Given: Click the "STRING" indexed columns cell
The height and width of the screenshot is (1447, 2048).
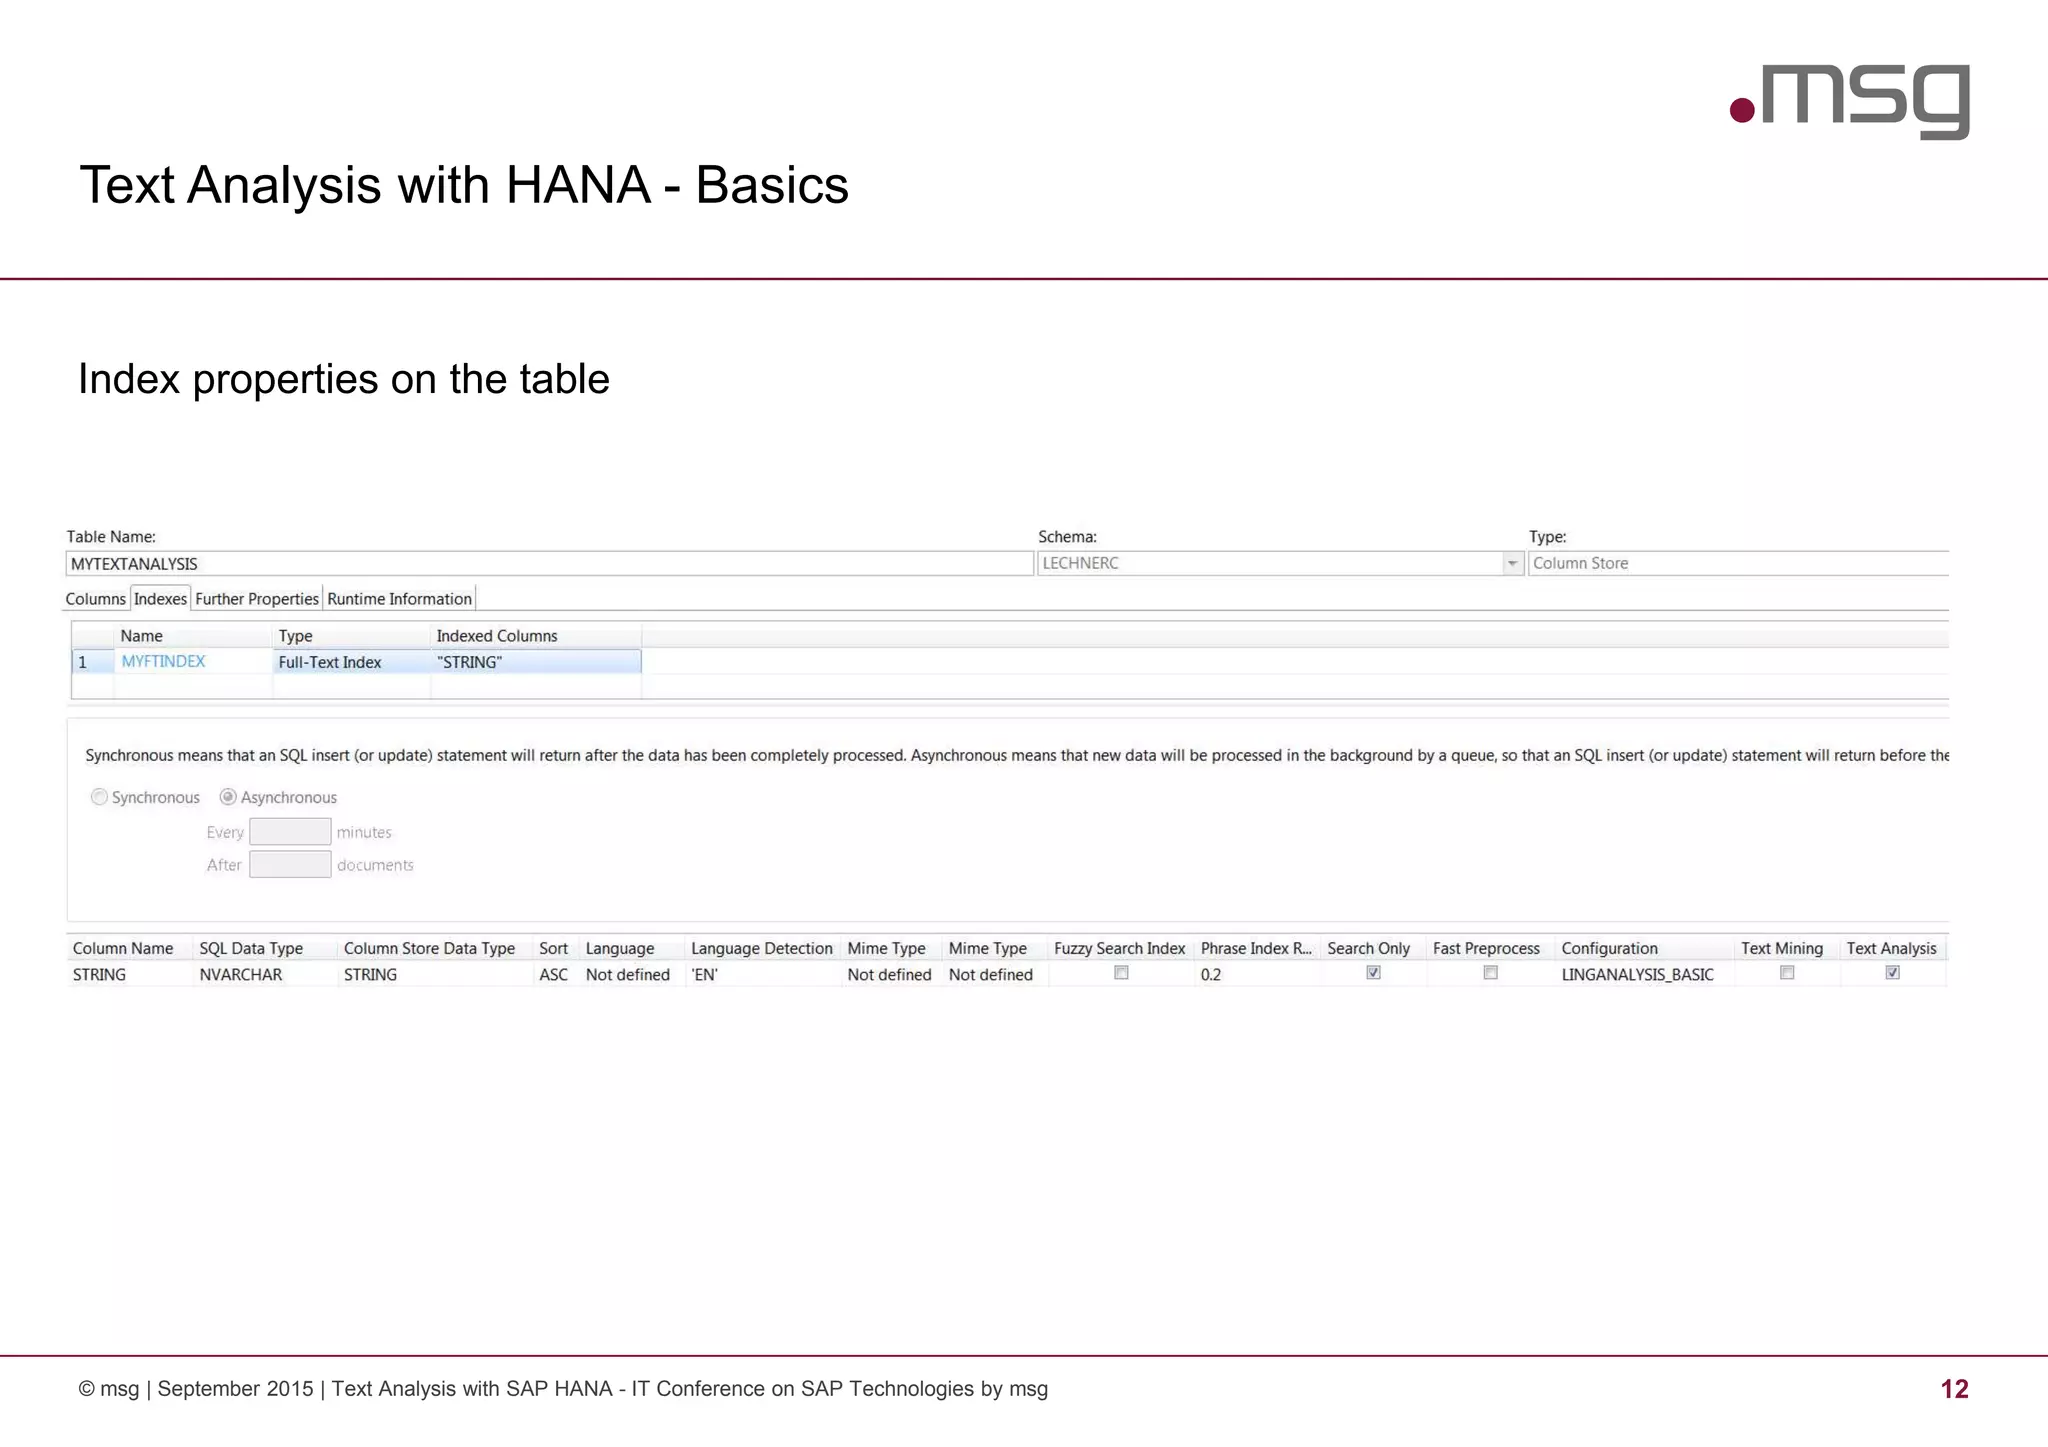Looking at the screenshot, I should click(536, 662).
